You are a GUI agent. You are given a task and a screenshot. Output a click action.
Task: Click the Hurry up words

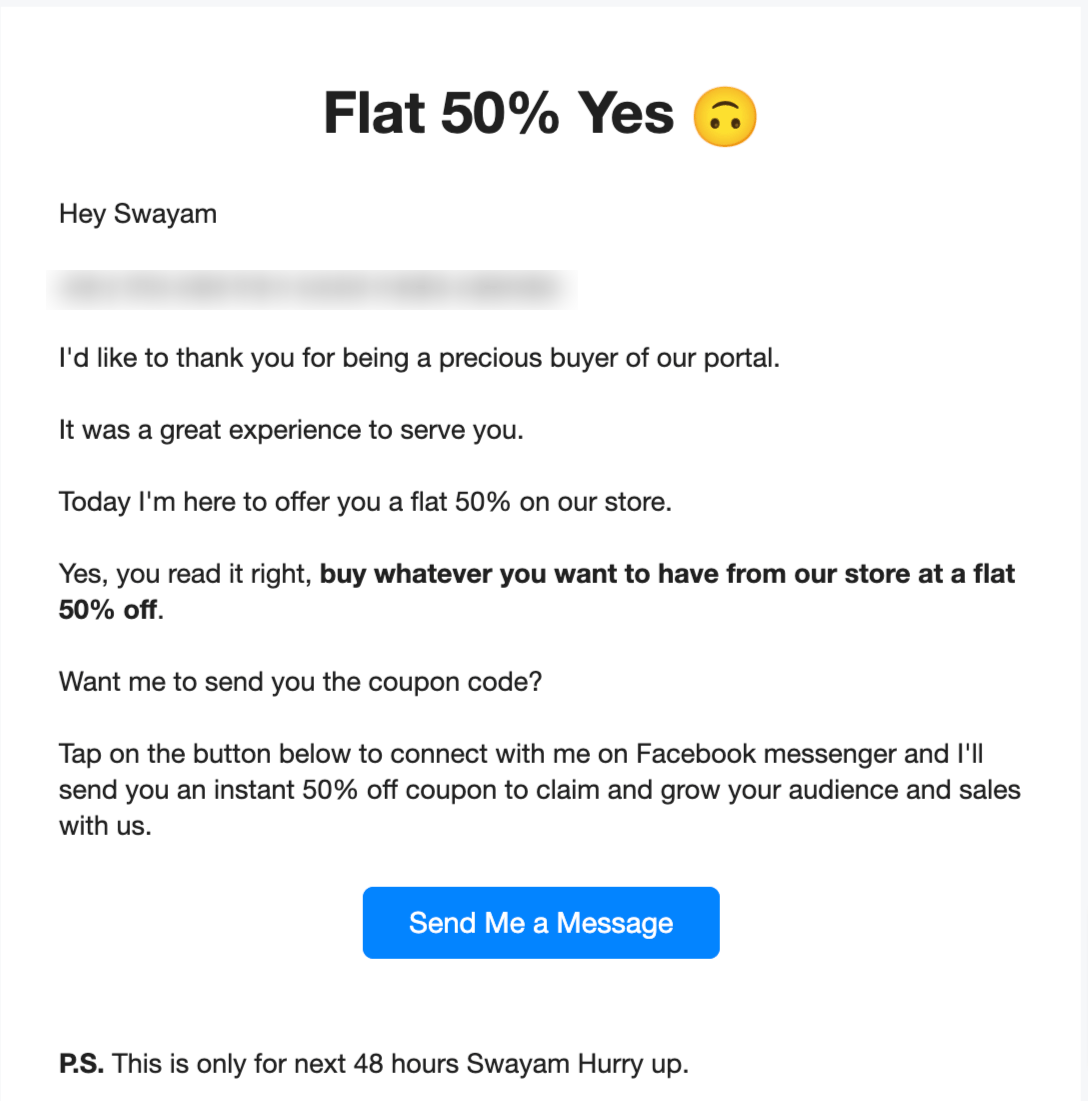click(633, 1064)
